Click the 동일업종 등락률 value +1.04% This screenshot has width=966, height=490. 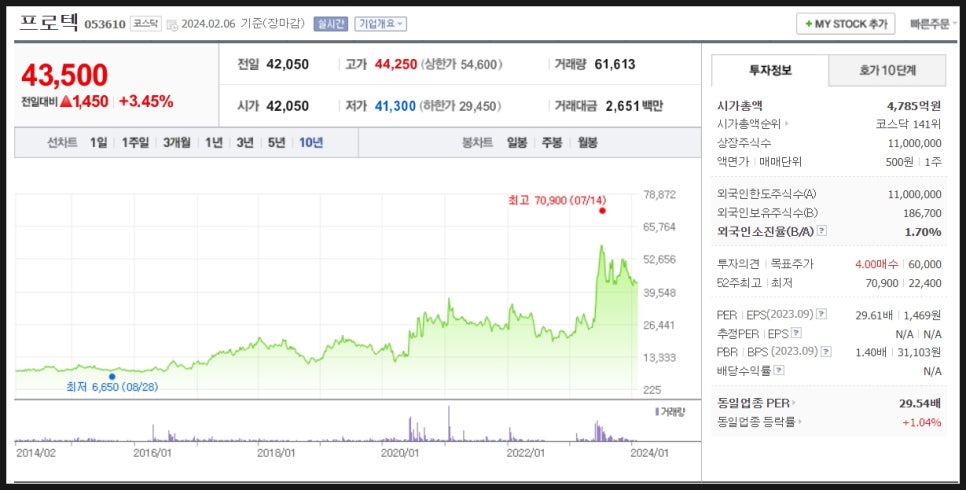pos(922,422)
